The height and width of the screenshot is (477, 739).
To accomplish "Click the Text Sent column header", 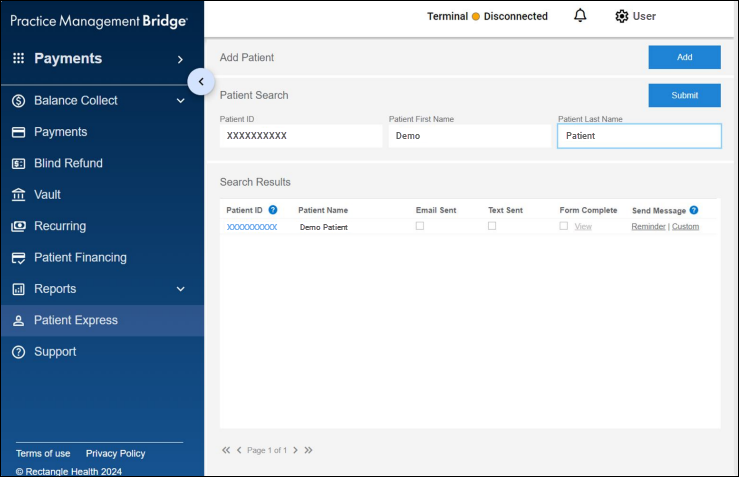I will (x=505, y=210).
